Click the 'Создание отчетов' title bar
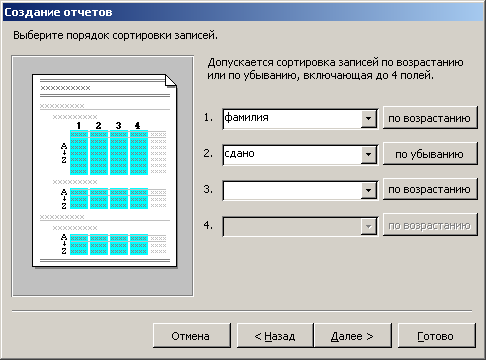This screenshot has height=360, width=486. [x=243, y=12]
